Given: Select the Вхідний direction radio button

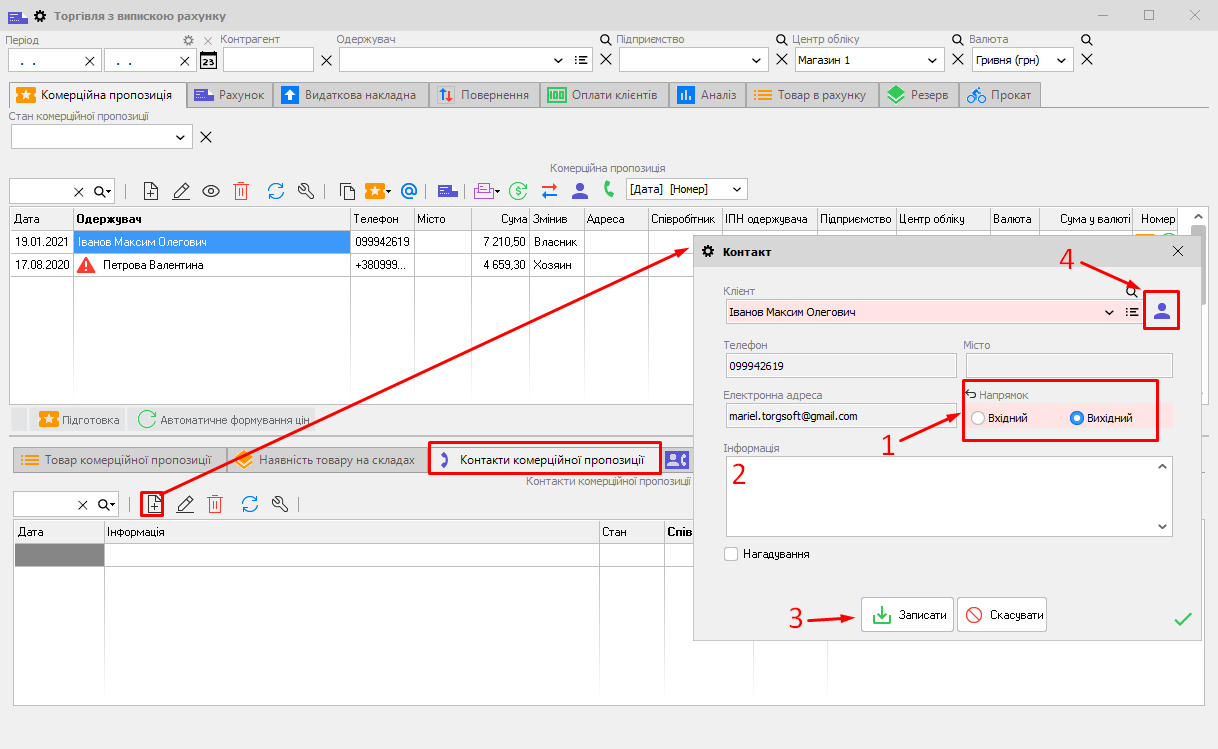Looking at the screenshot, I should pyautogui.click(x=978, y=418).
